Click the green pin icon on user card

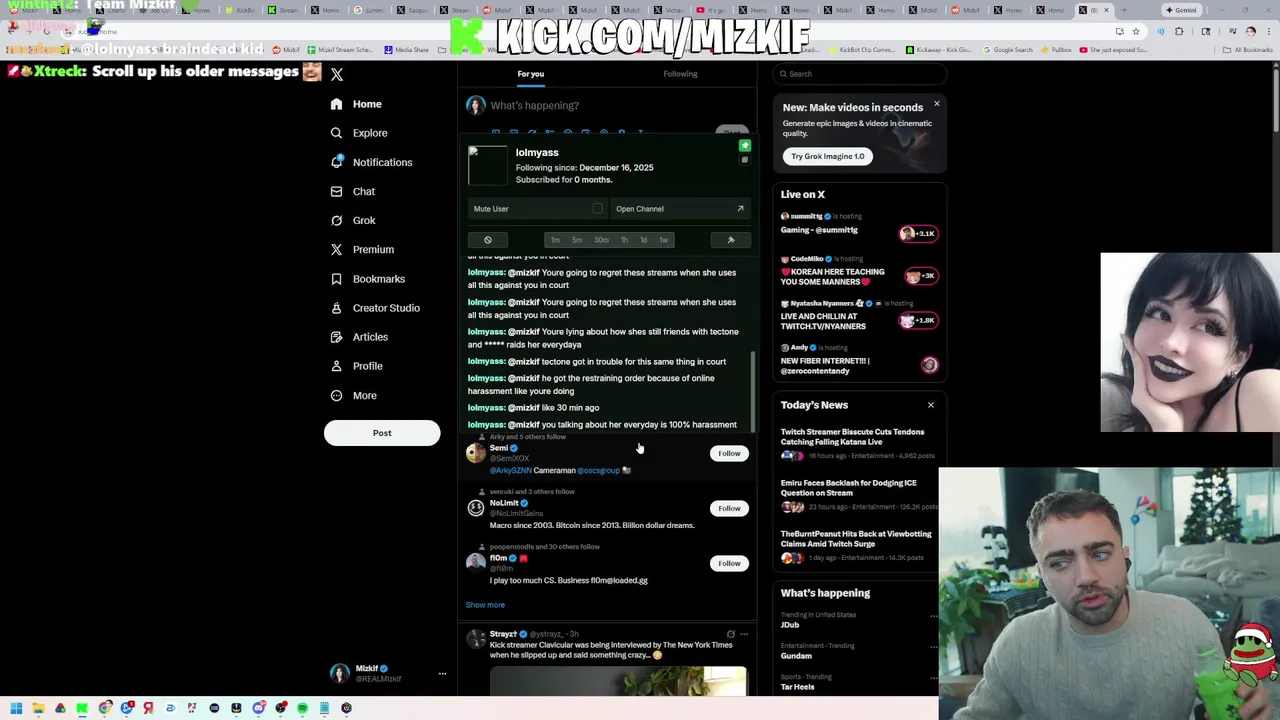[744, 146]
